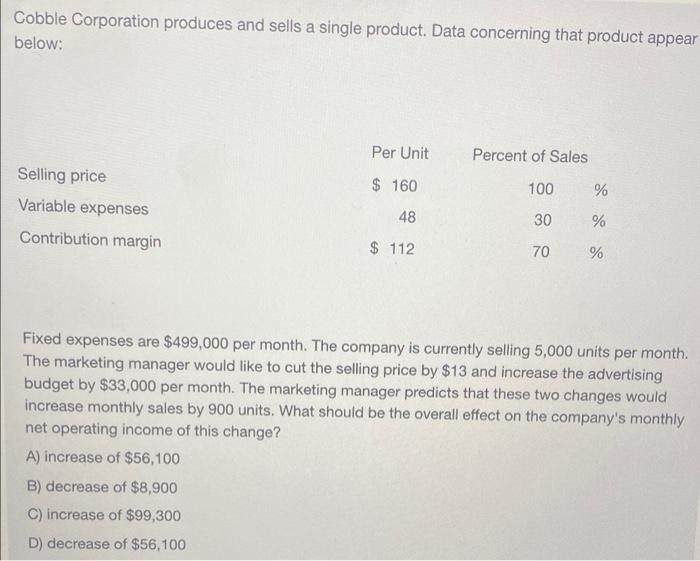This screenshot has width=700, height=561.
Task: Click the 30 percent value
Action: pos(542,220)
